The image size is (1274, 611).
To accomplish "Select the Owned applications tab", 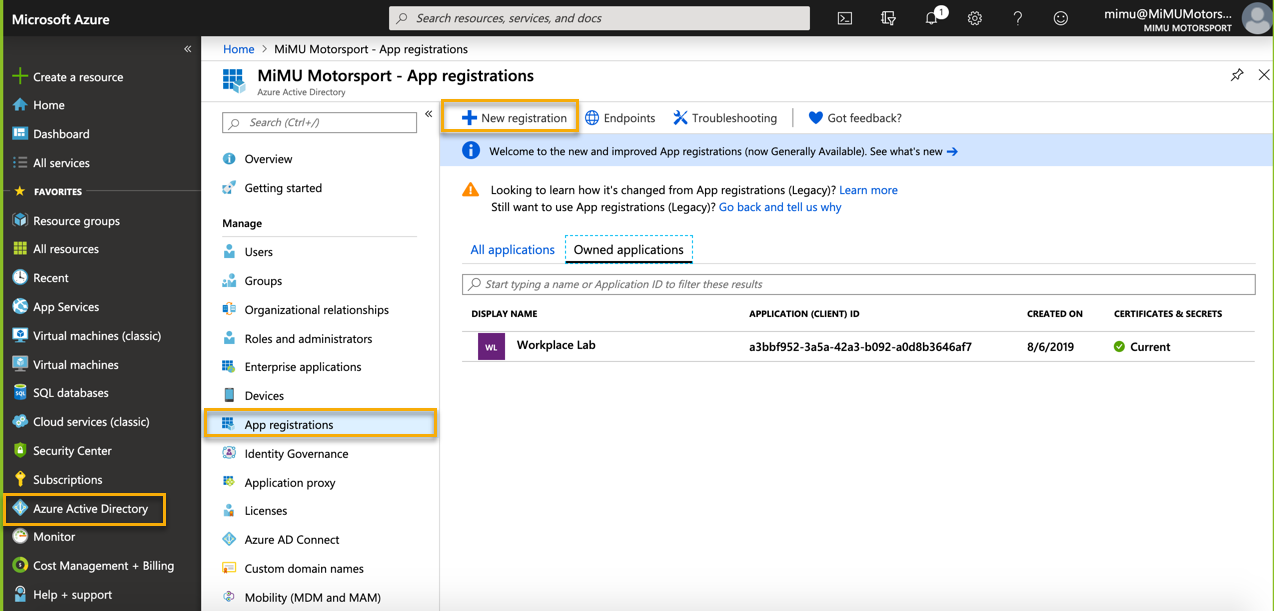I will click(x=628, y=250).
